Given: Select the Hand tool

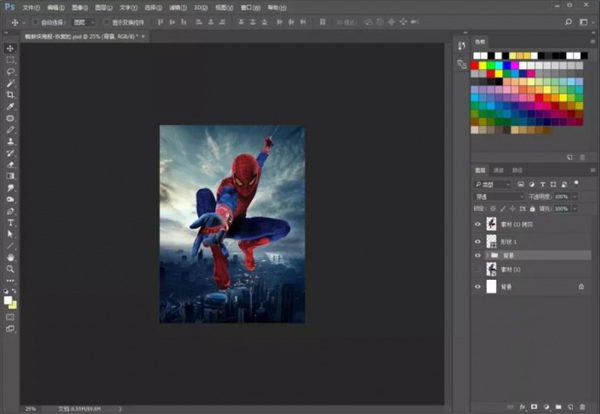Looking at the screenshot, I should pyautogui.click(x=11, y=257).
